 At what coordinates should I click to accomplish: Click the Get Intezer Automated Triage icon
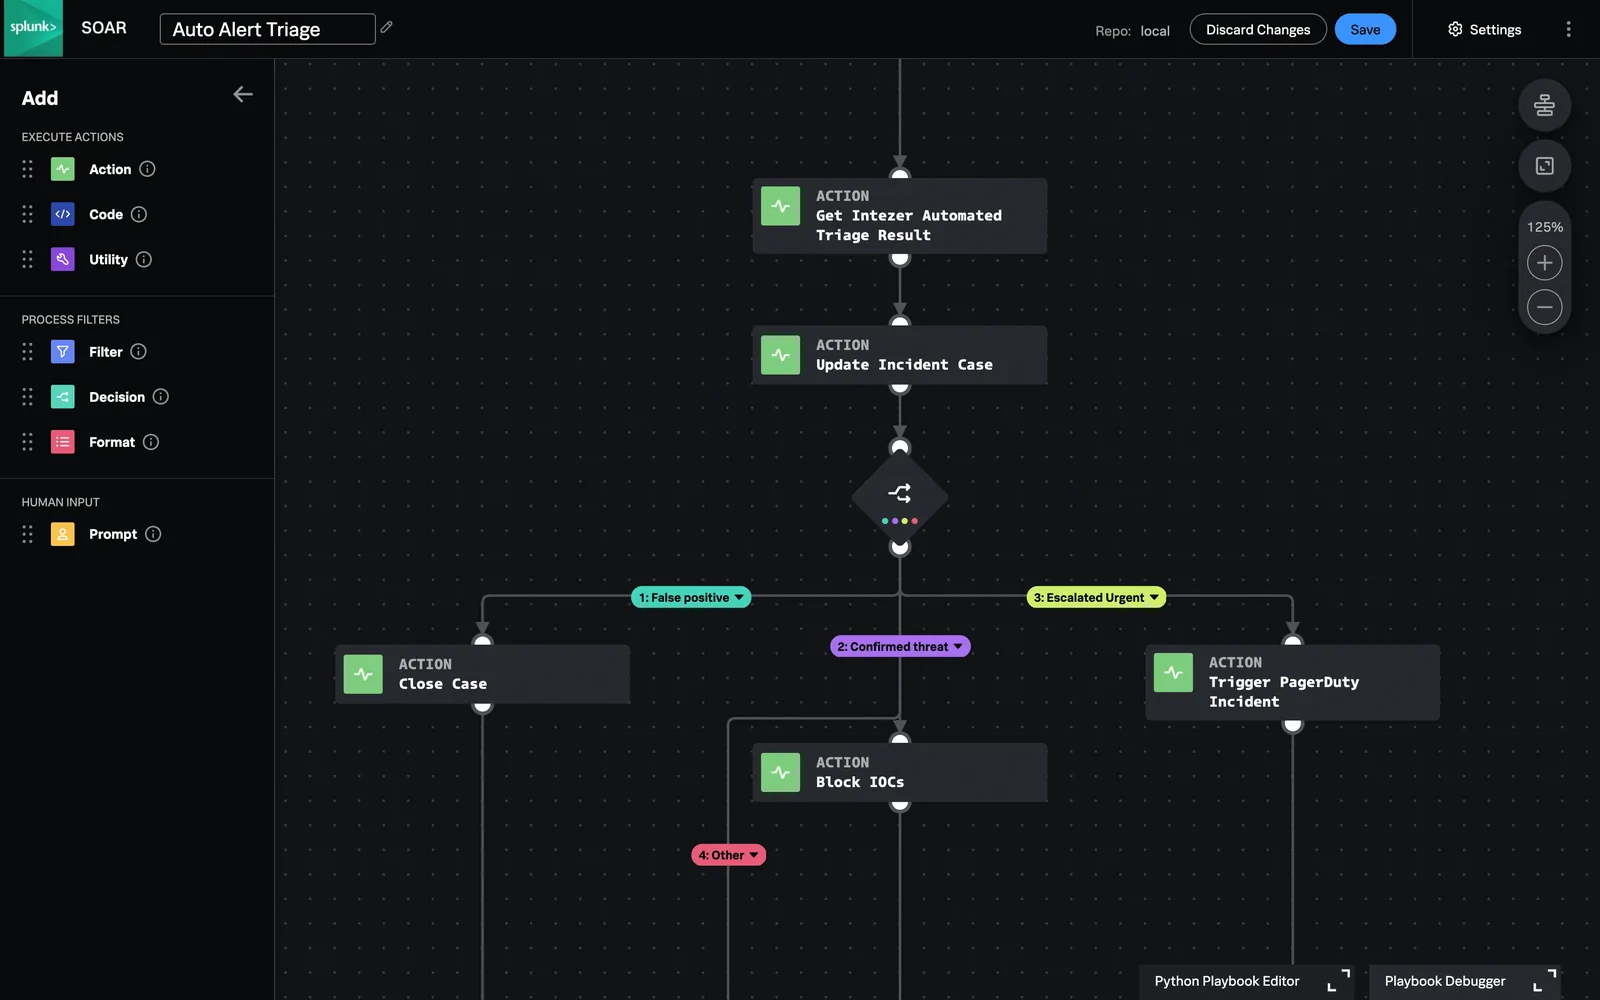(780, 206)
